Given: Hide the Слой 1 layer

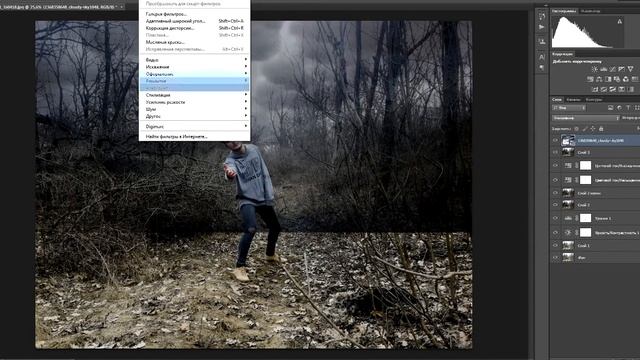Looking at the screenshot, I should point(555,245).
